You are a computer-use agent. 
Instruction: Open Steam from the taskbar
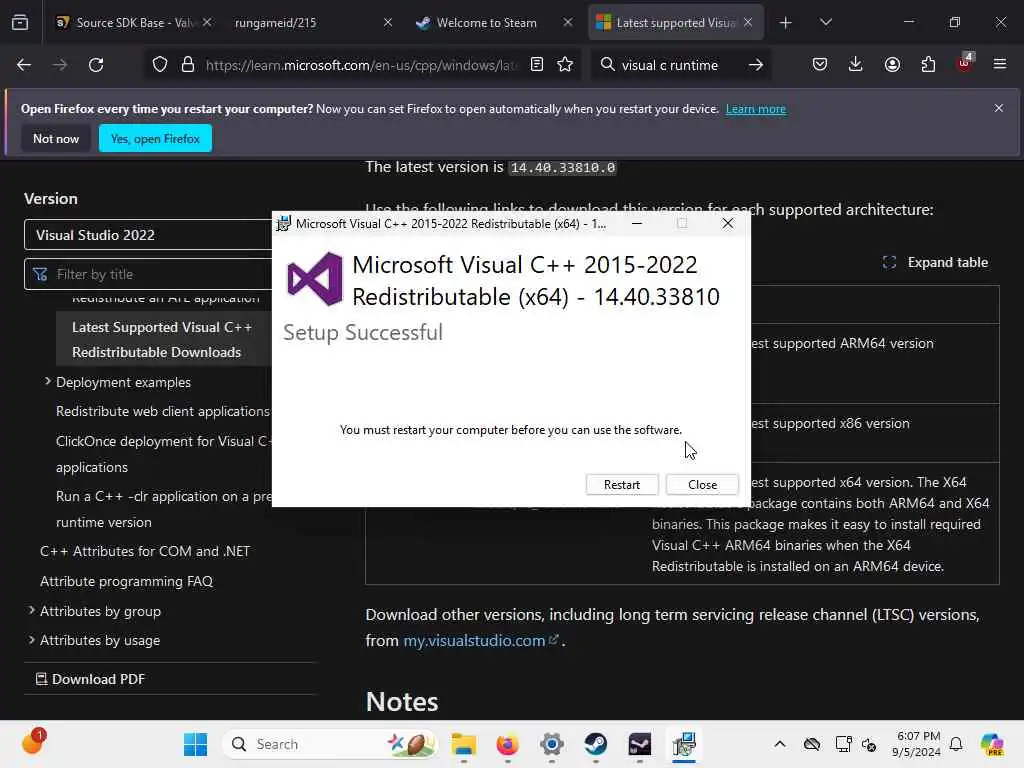[596, 744]
